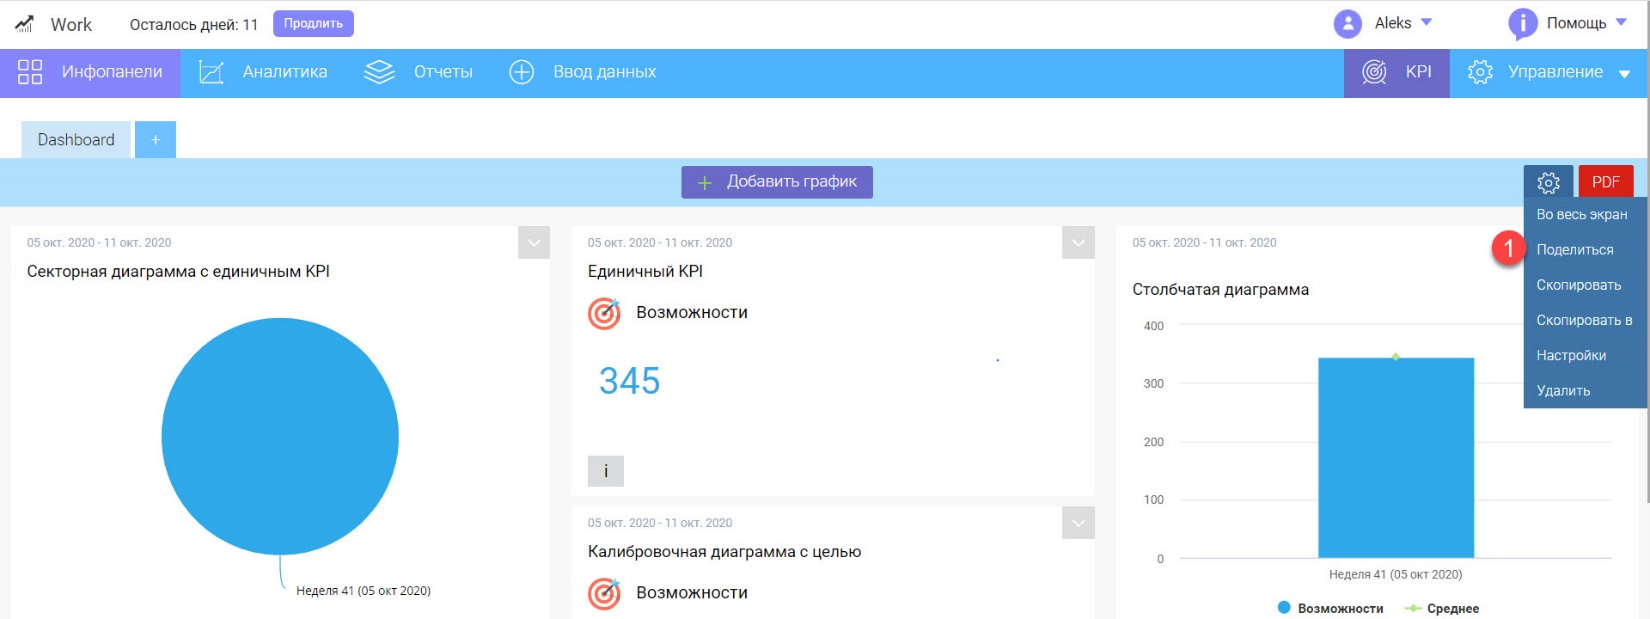1650x619 pixels.
Task: Expand the Единичный KPI widget options chevron
Action: pyautogui.click(x=1078, y=243)
